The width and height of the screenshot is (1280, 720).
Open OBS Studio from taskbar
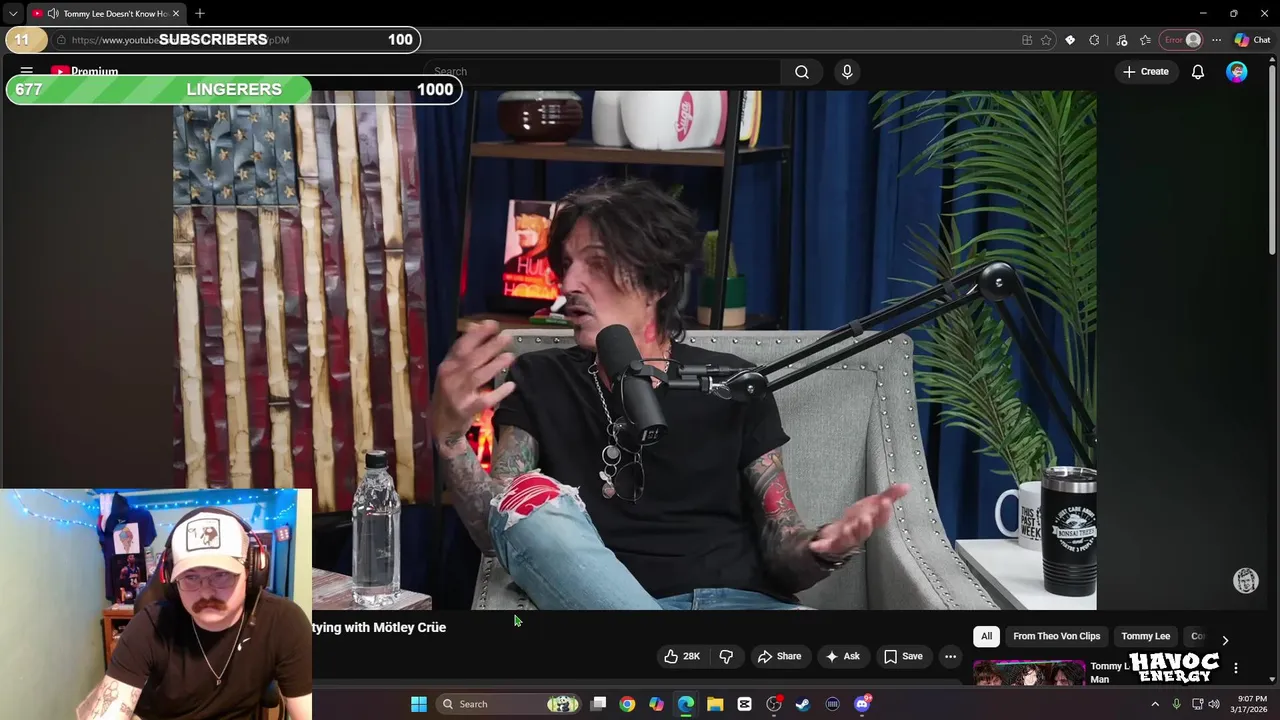coord(774,704)
